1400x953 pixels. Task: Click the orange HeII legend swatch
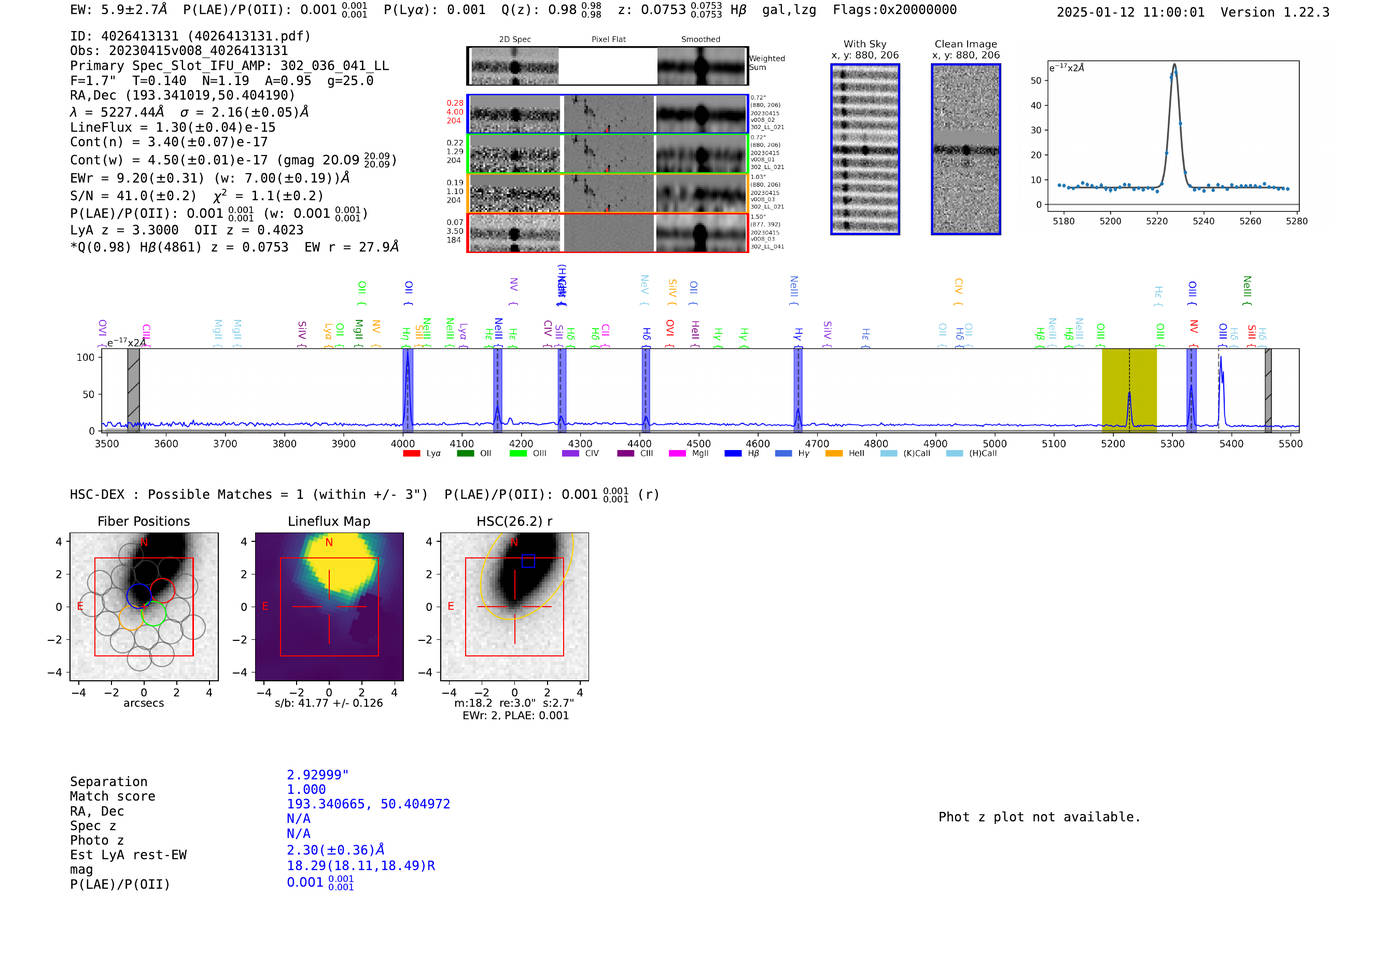pos(834,454)
